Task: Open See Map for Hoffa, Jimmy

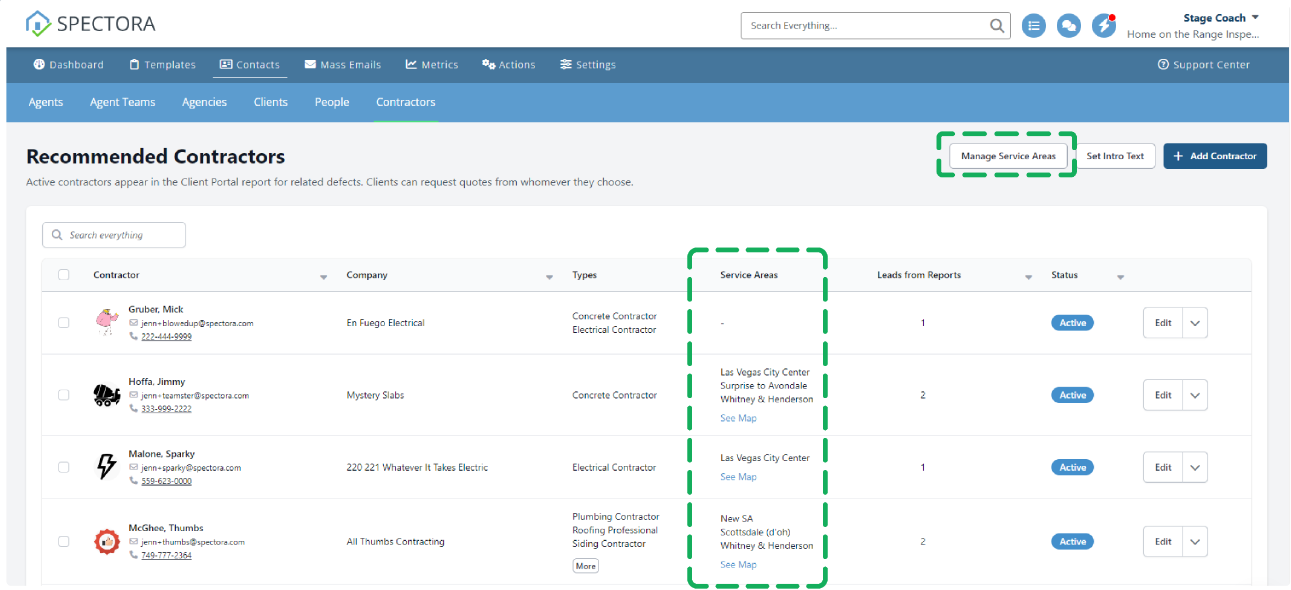Action: (738, 418)
